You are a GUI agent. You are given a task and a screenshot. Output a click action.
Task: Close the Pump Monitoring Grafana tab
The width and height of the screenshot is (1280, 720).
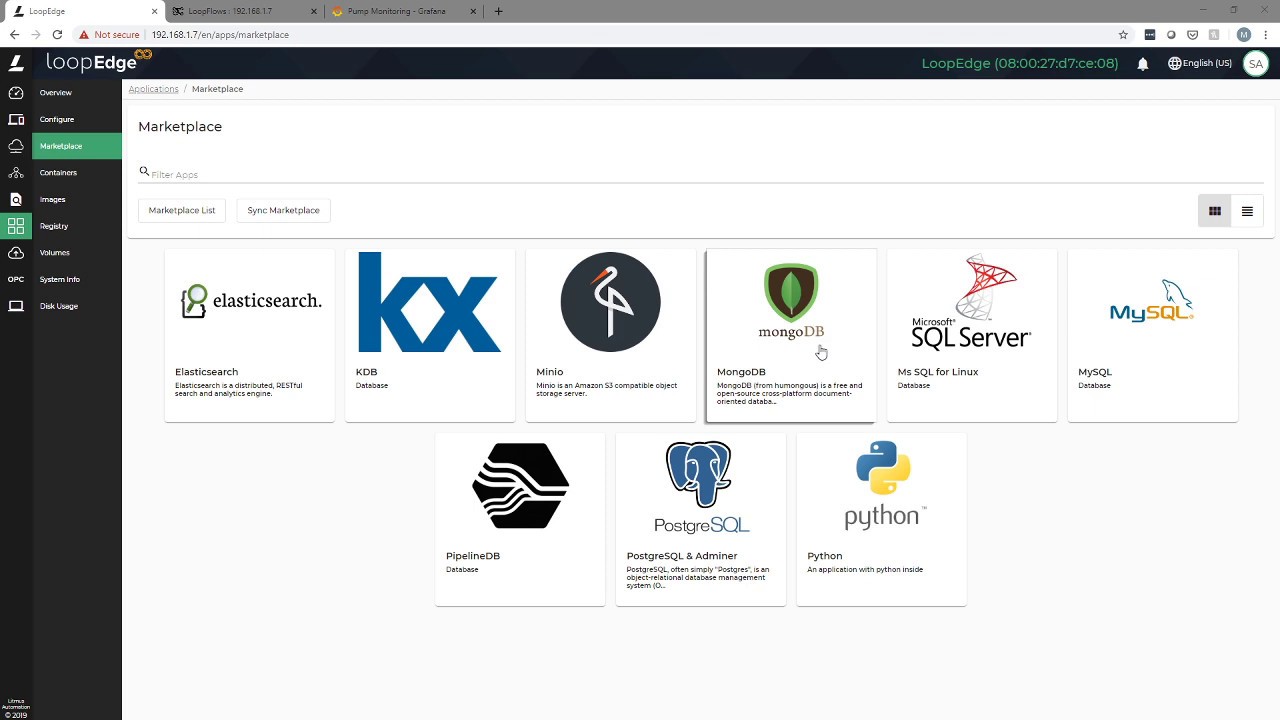click(474, 11)
